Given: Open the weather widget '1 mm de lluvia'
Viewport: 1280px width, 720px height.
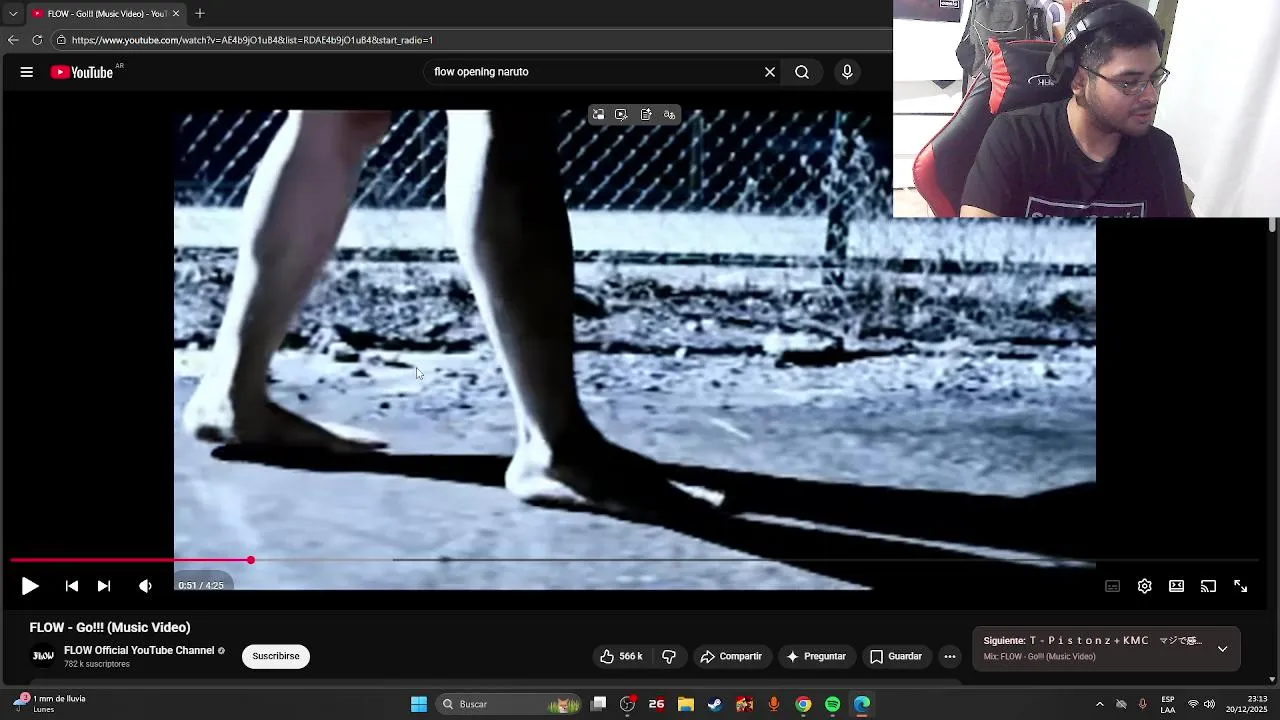Looking at the screenshot, I should click(50, 704).
